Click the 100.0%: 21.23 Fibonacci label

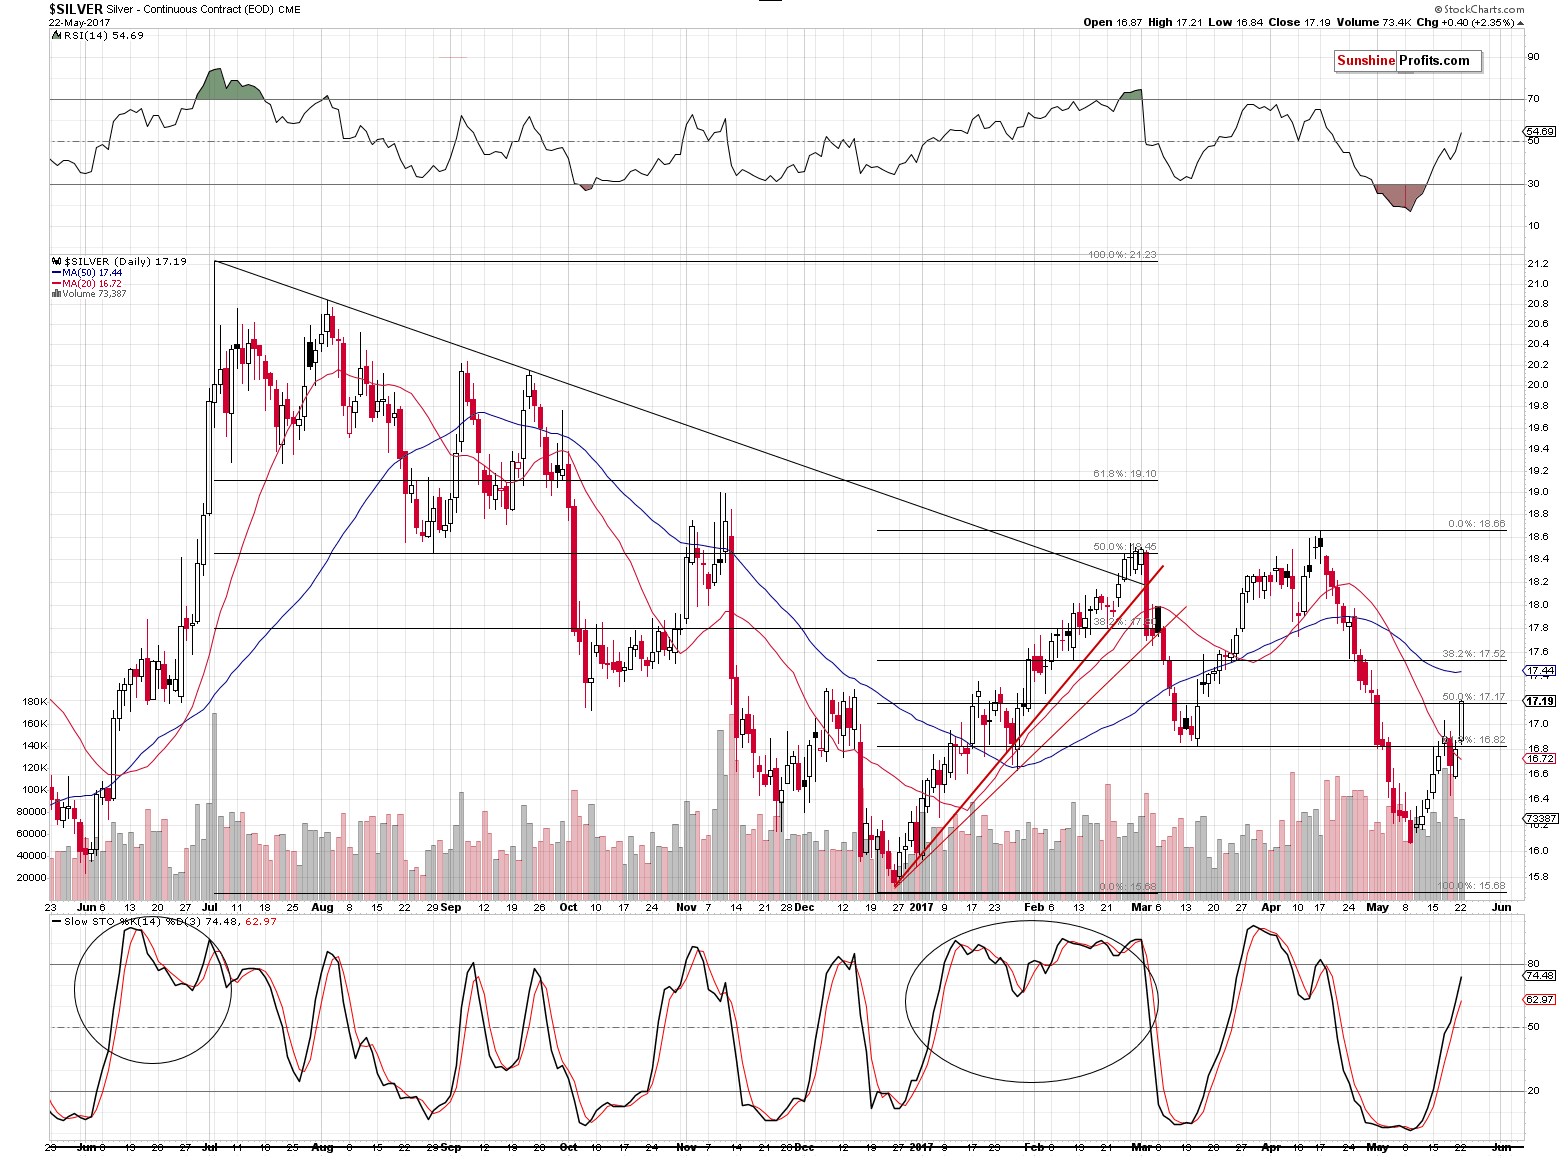point(1122,255)
